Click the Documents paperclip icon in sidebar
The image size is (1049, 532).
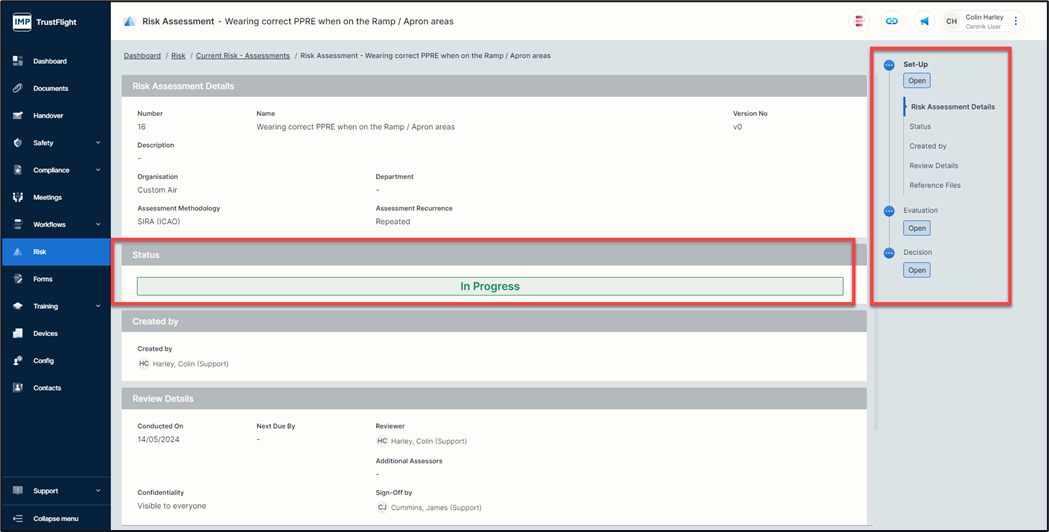coord(18,89)
